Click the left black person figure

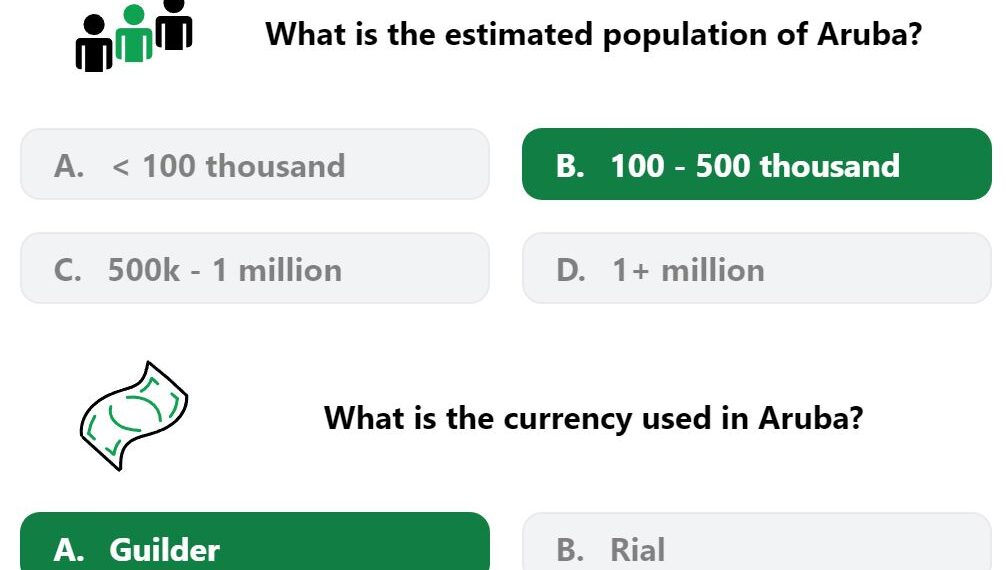point(94,44)
